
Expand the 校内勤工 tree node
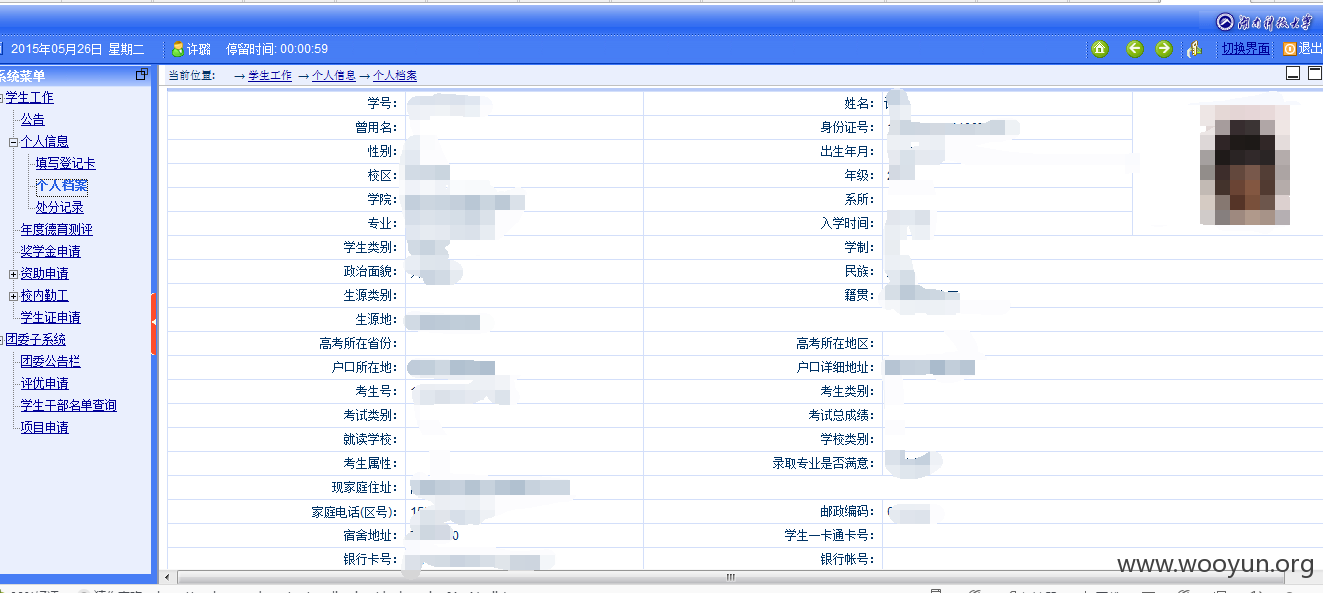pos(14,296)
